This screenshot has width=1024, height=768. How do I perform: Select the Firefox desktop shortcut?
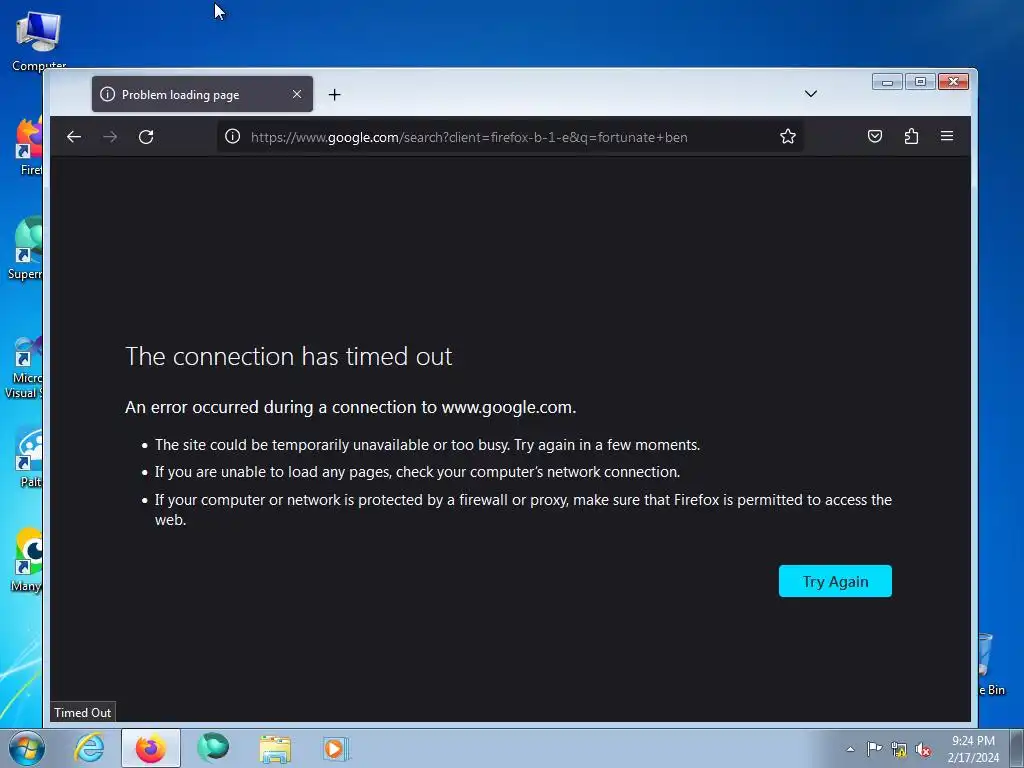pyautogui.click(x=29, y=147)
